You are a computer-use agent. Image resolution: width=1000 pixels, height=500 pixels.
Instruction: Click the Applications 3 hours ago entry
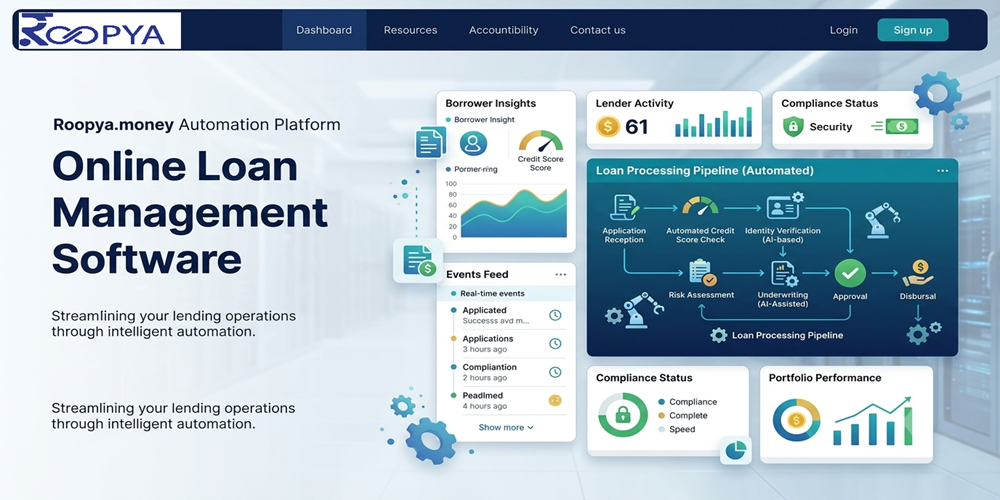[506, 344]
